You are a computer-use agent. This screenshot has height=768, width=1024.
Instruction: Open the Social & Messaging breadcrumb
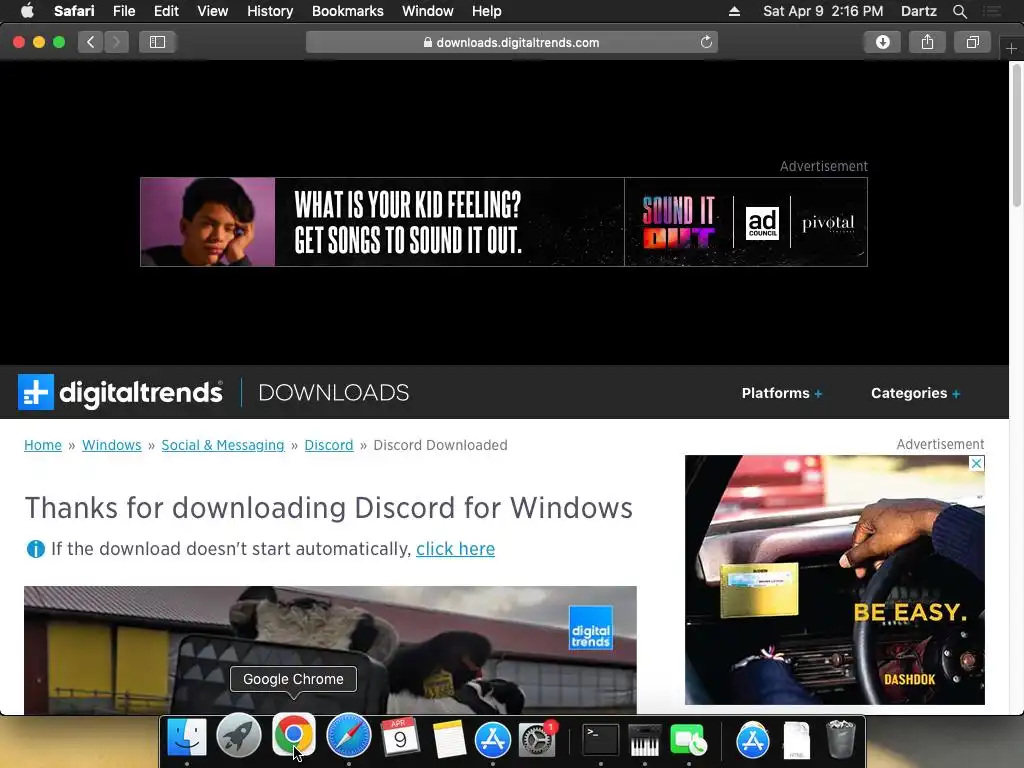tap(223, 445)
